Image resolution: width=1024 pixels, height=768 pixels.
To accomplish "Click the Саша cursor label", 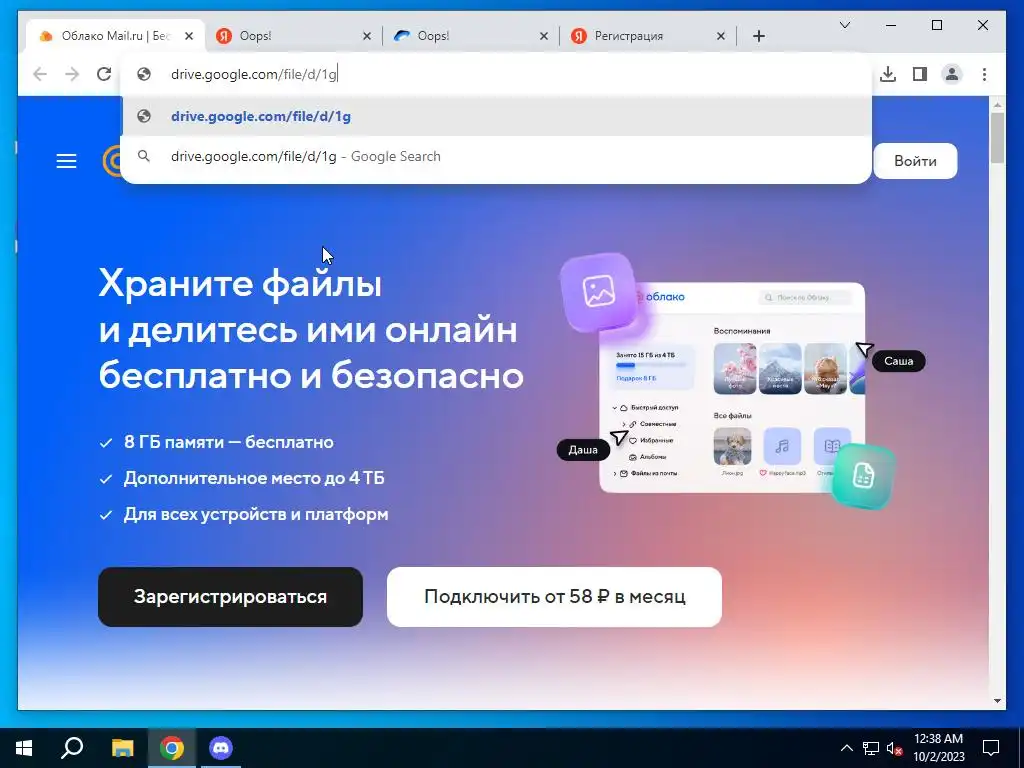I will 899,361.
